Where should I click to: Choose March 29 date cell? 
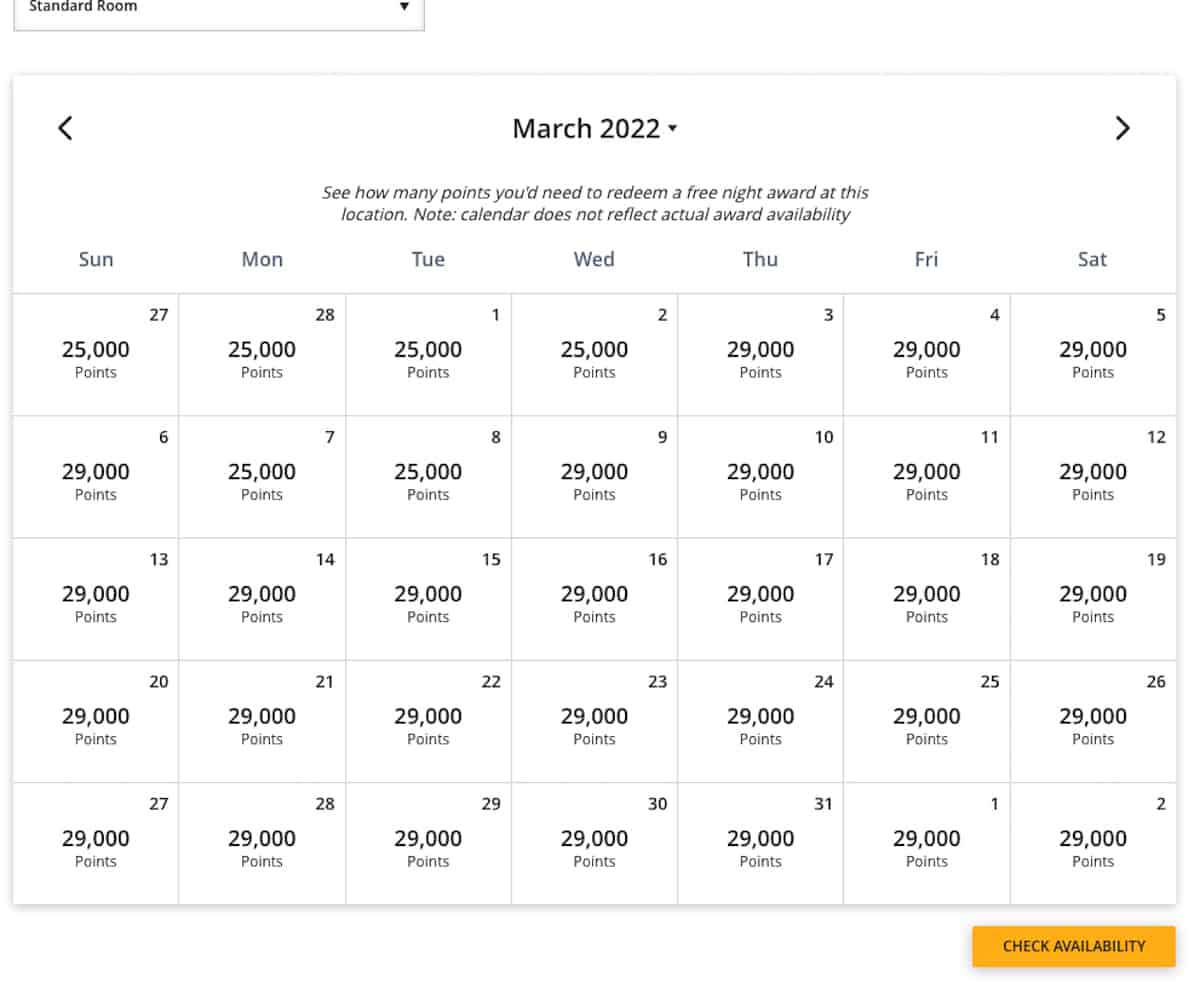point(428,844)
